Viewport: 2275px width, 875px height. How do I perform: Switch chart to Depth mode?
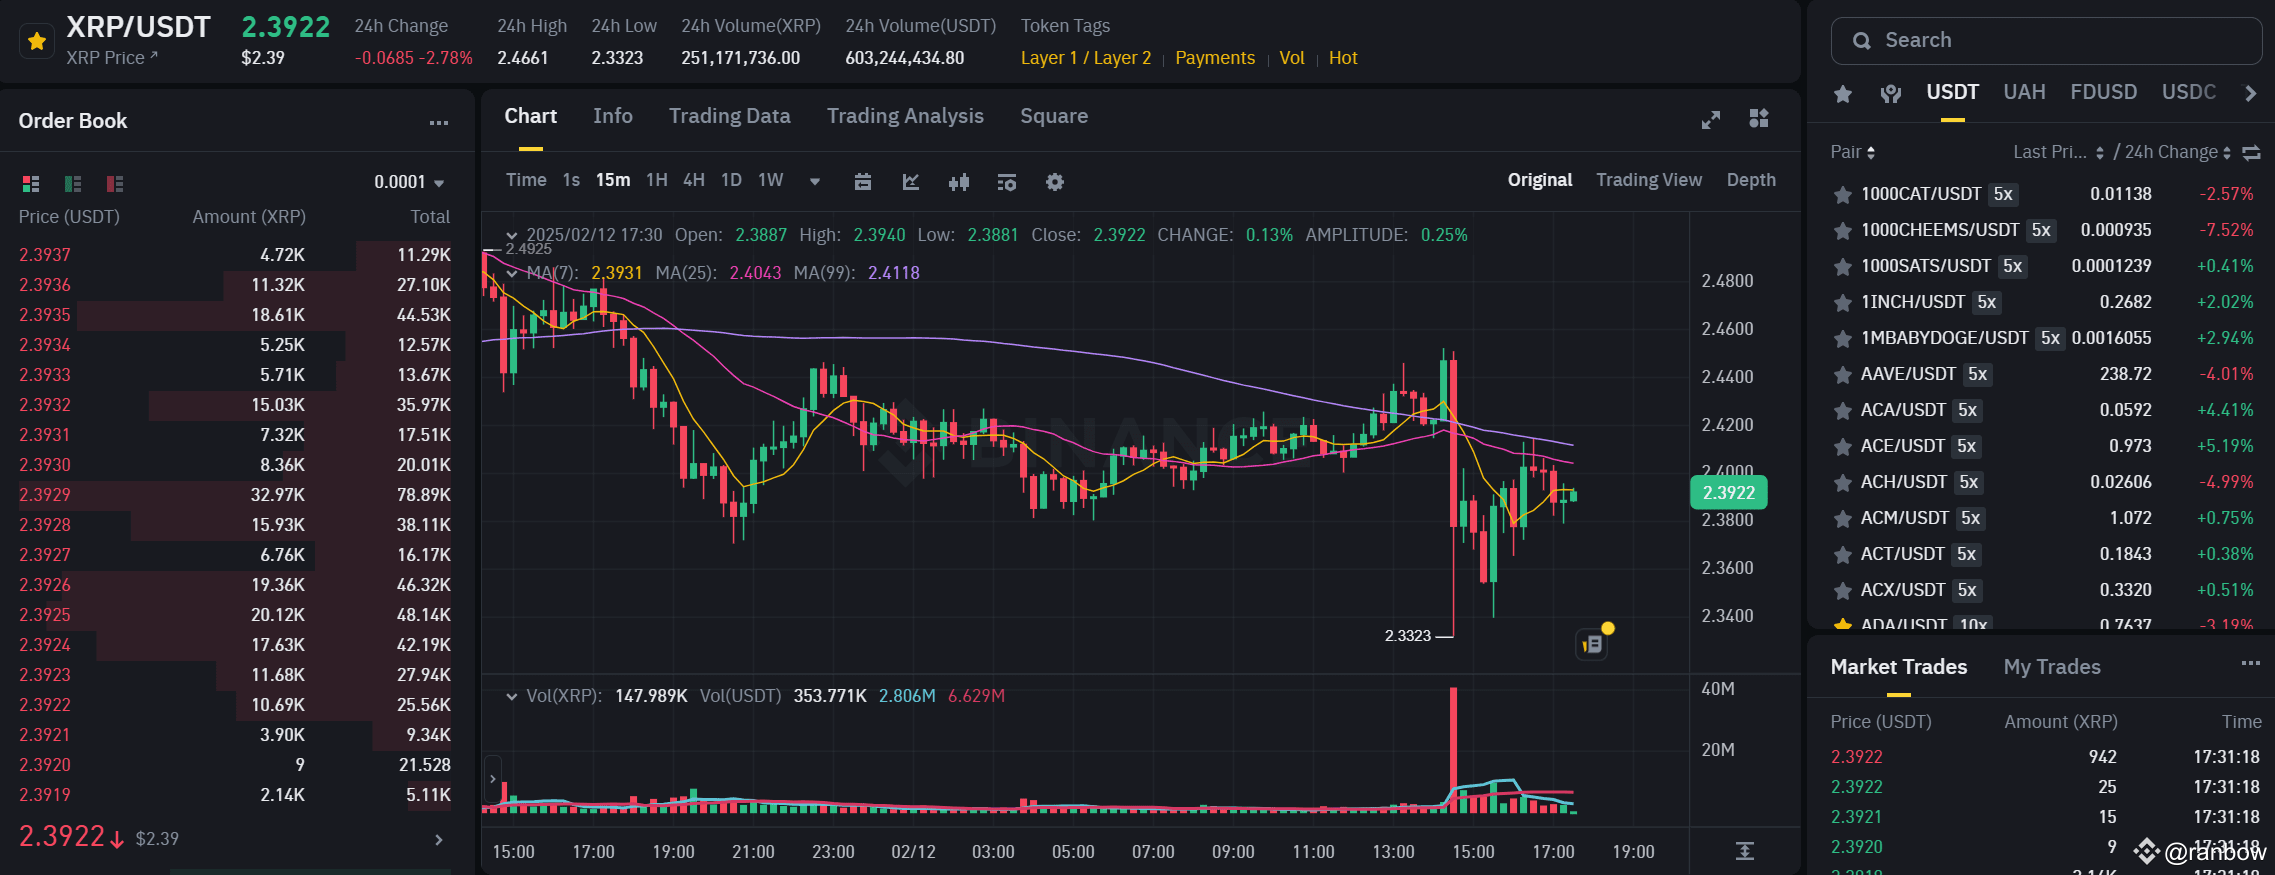tap(1751, 180)
